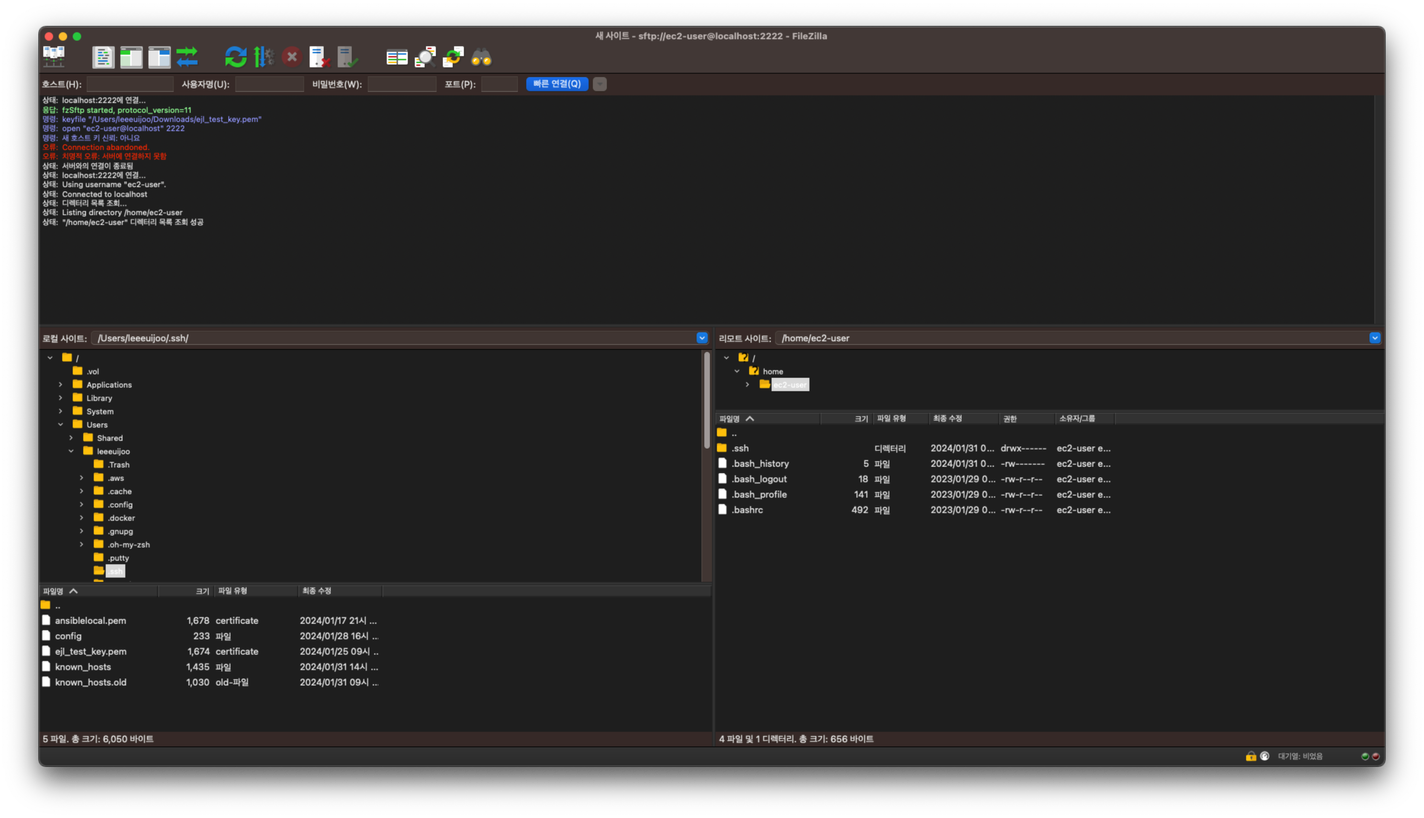
Task: Click the yellow lock encryption icon
Action: pyautogui.click(x=1250, y=756)
